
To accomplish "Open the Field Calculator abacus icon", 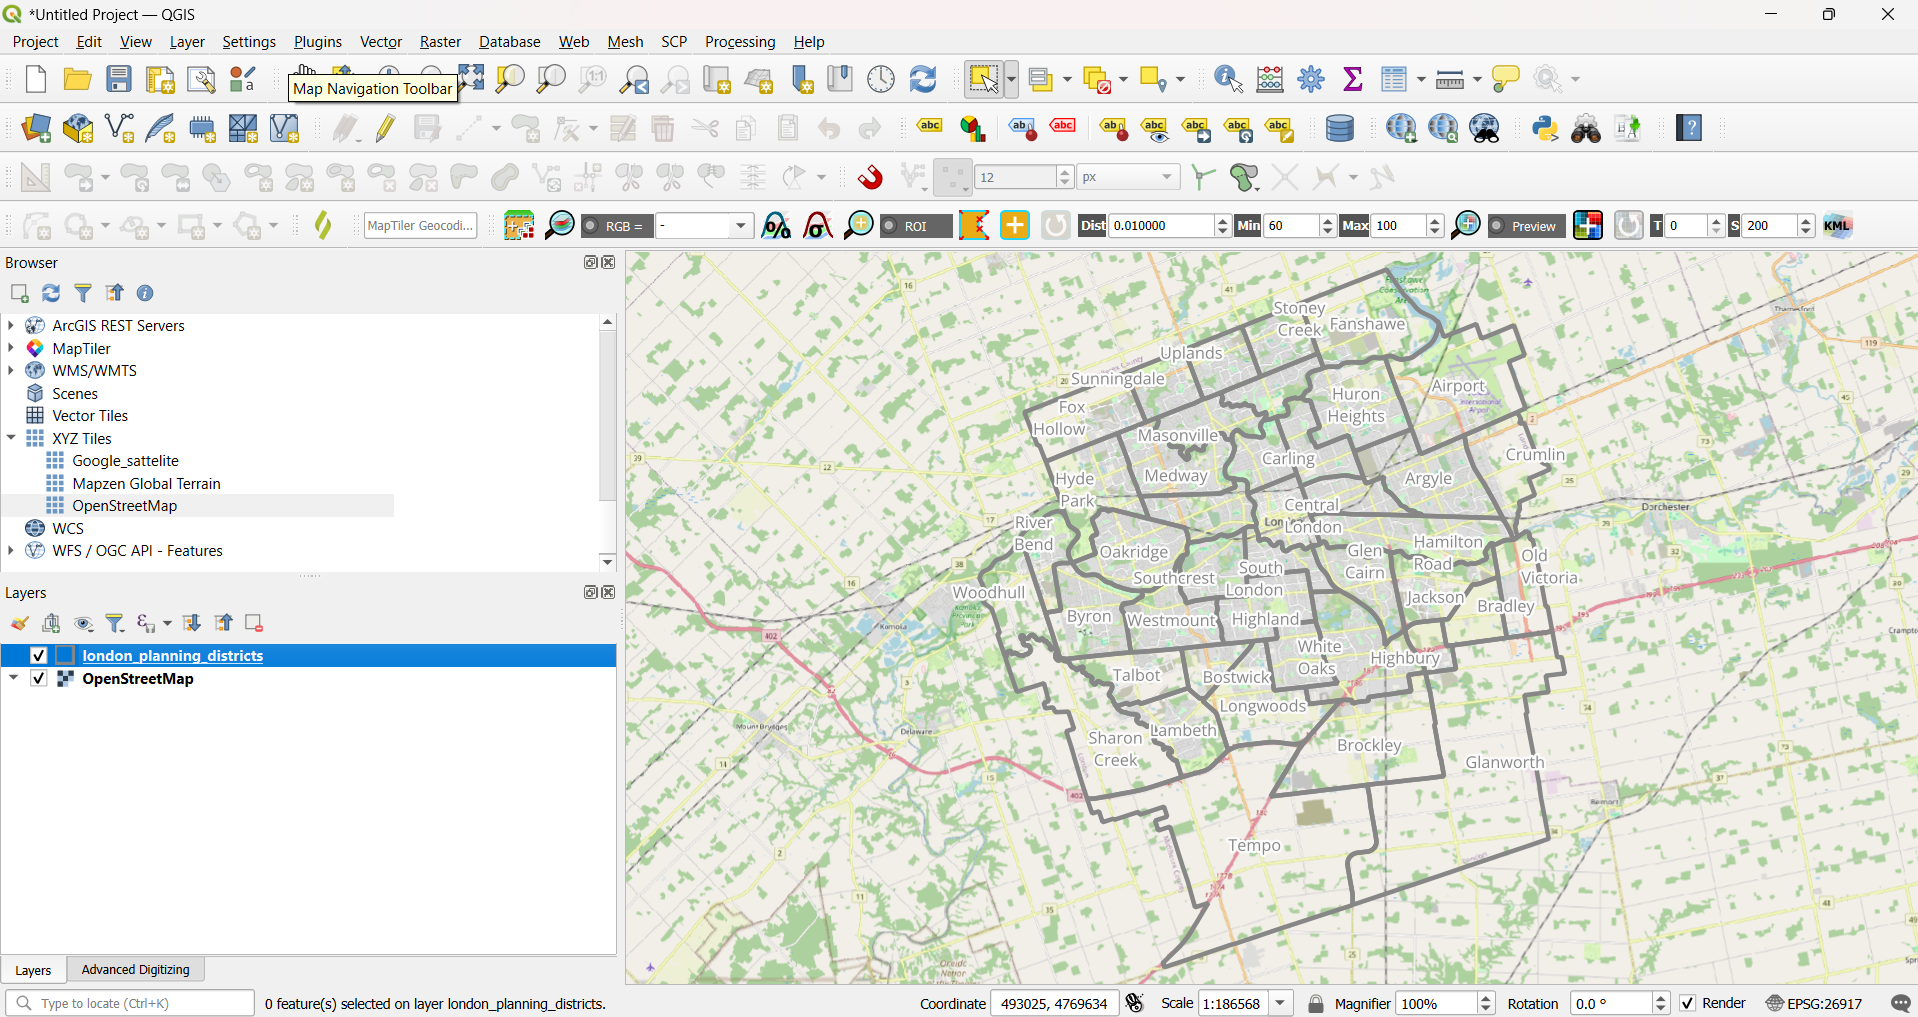I will (1270, 79).
